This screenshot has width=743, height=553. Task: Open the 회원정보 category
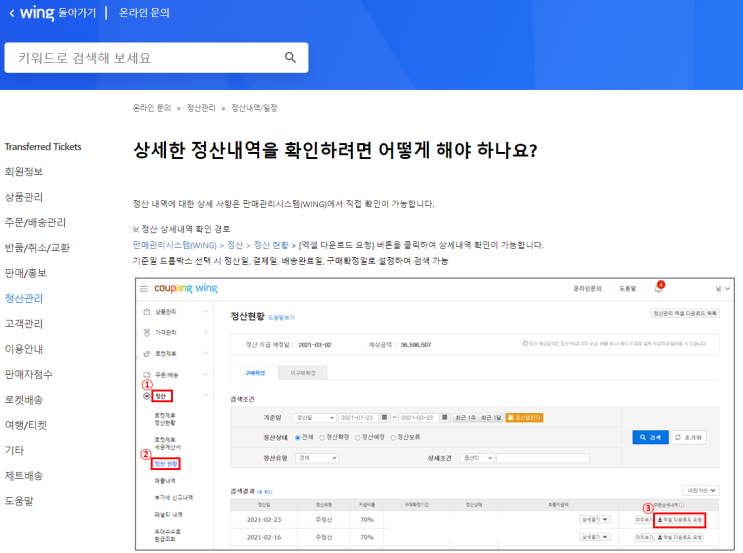point(24,172)
